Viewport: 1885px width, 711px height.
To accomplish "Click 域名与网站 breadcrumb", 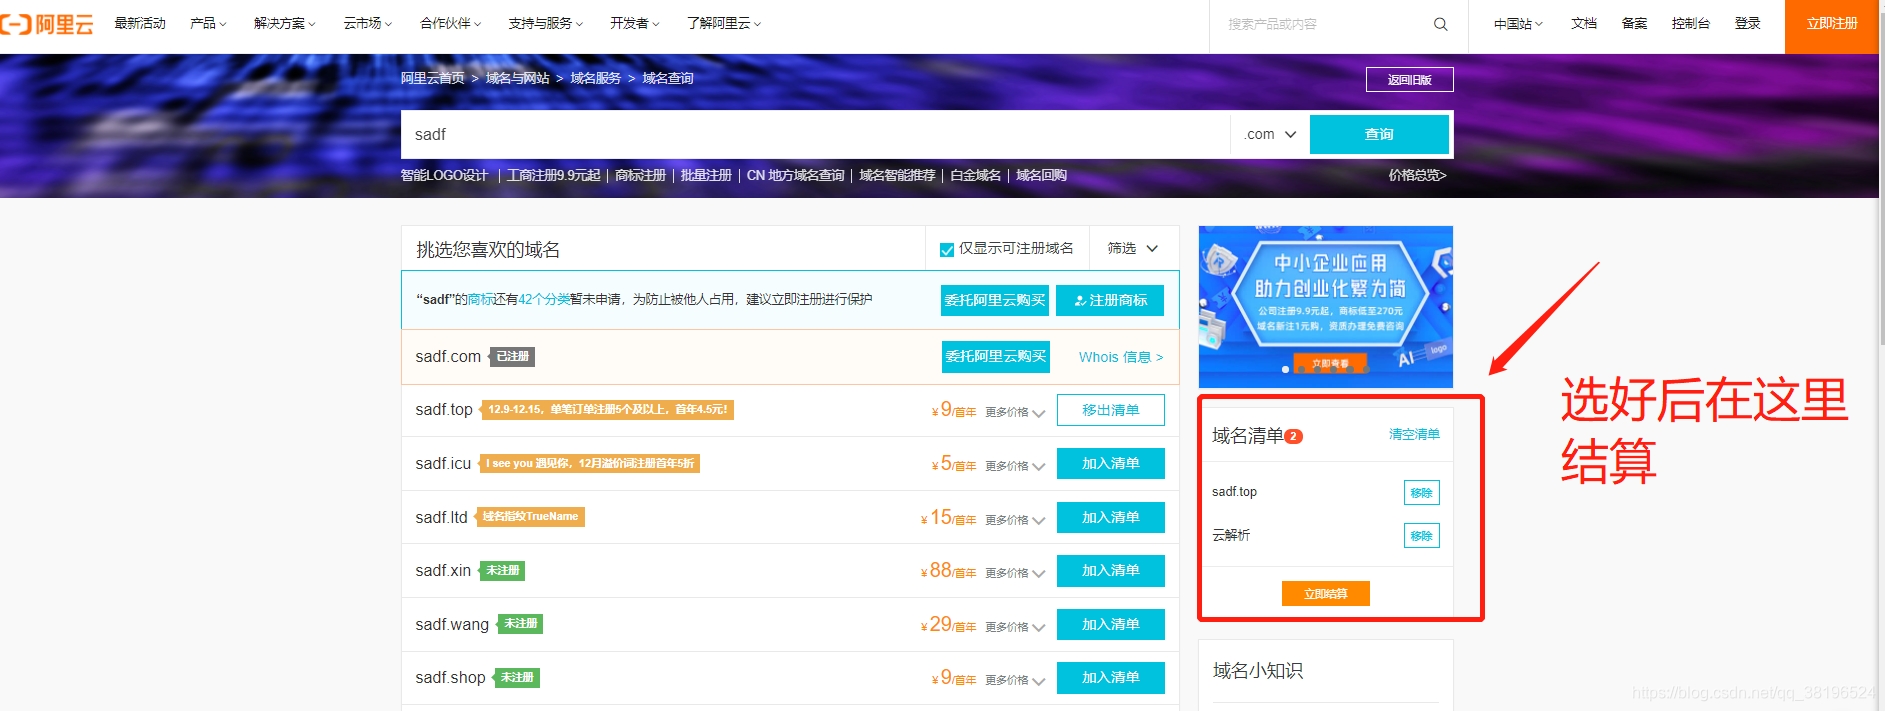I will (517, 78).
